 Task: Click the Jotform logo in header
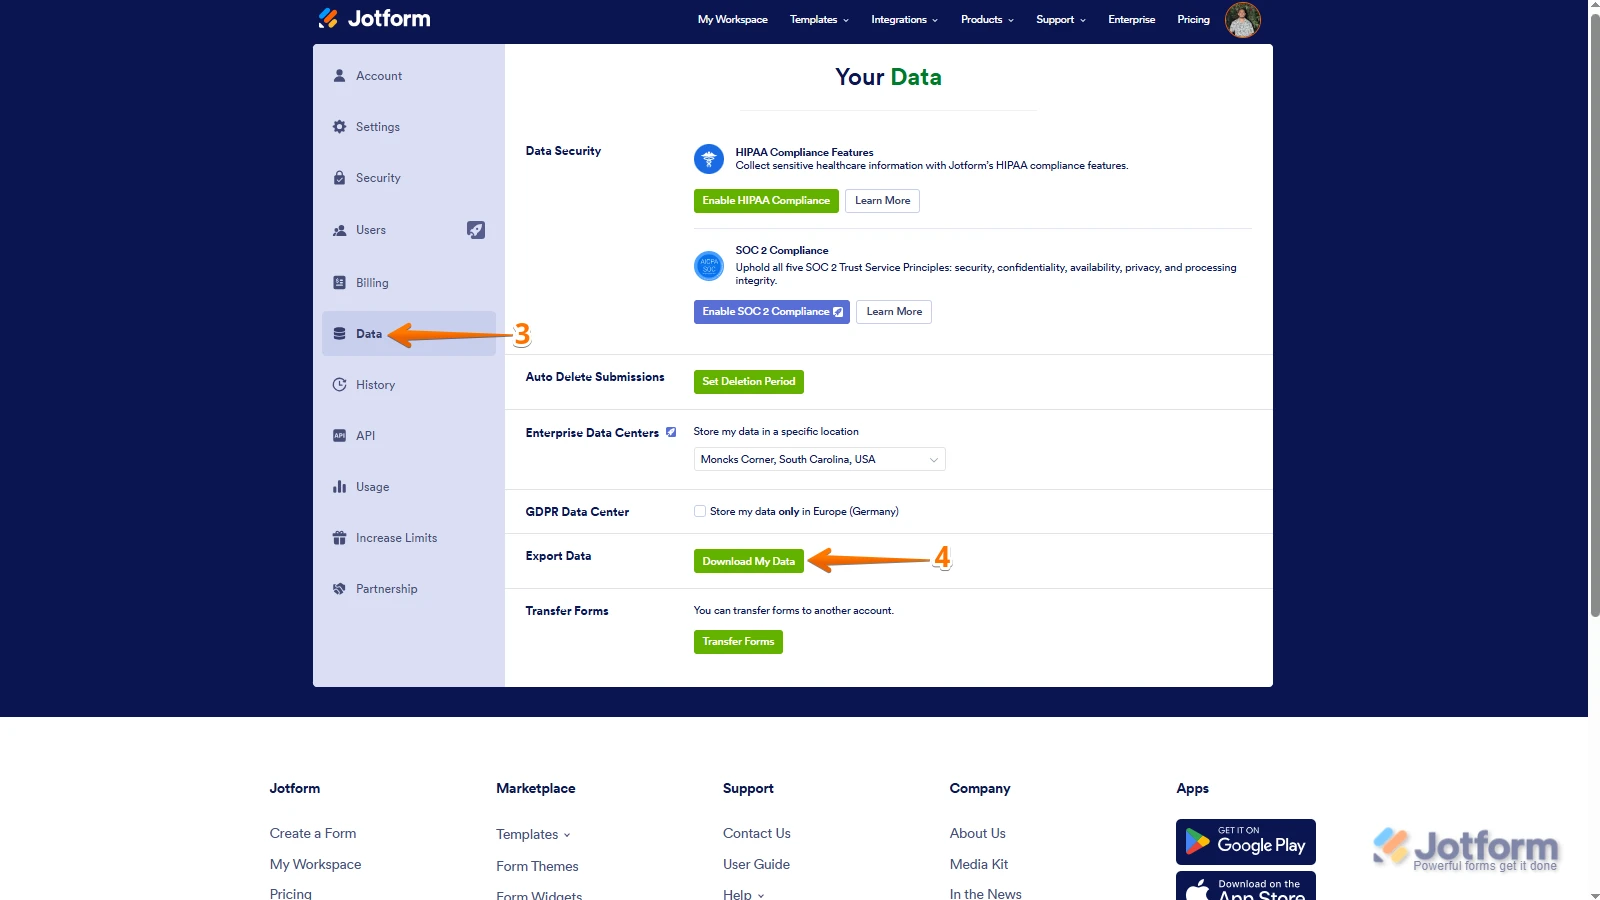pos(374,19)
